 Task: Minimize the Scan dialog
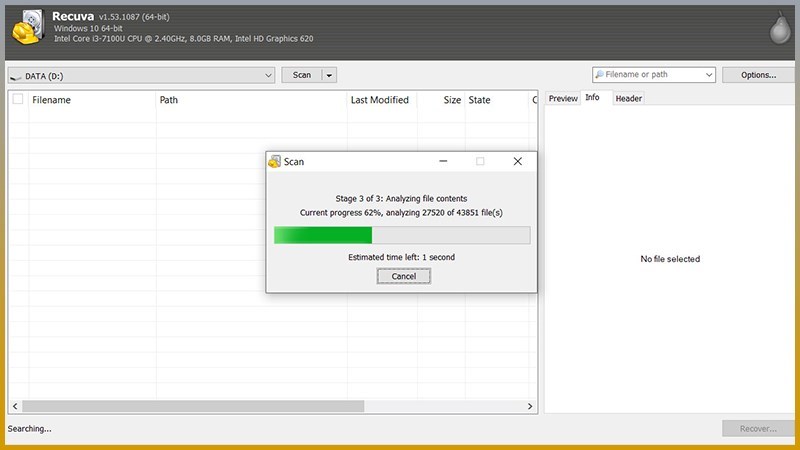tap(443, 161)
